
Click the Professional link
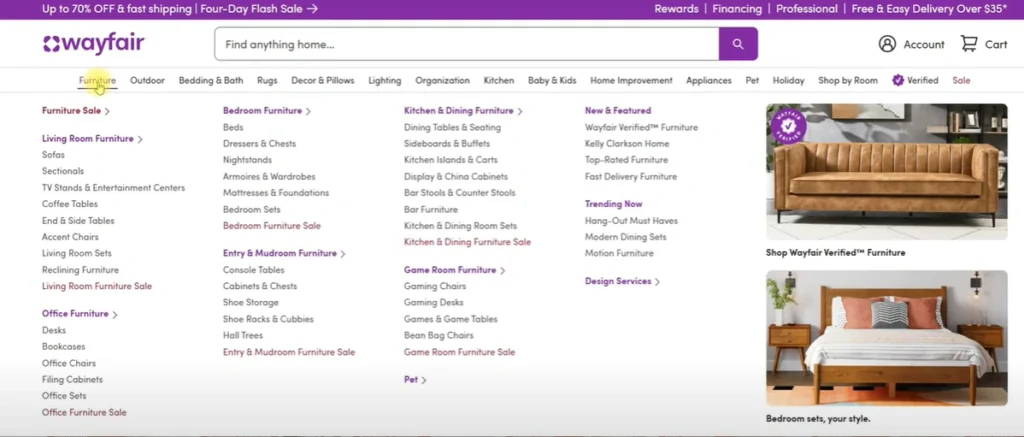pyautogui.click(x=807, y=9)
